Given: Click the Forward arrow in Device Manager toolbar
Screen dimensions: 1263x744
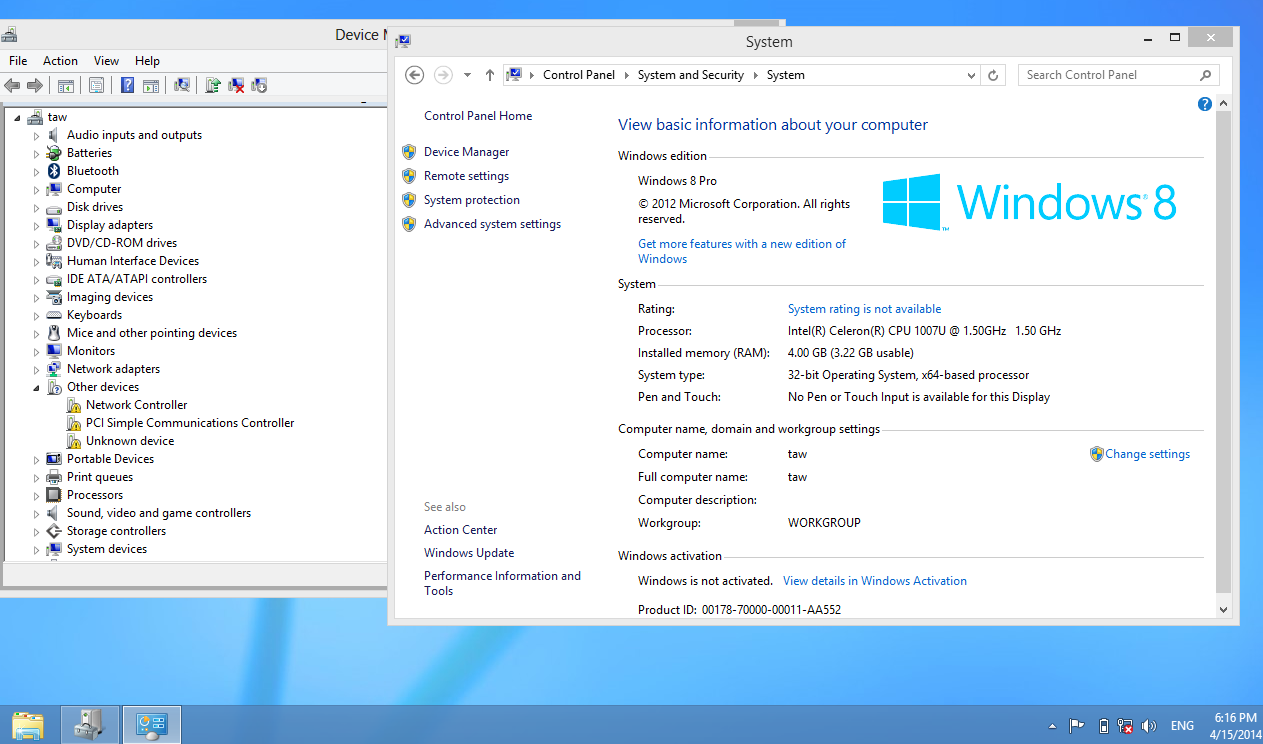Looking at the screenshot, I should click(x=35, y=86).
